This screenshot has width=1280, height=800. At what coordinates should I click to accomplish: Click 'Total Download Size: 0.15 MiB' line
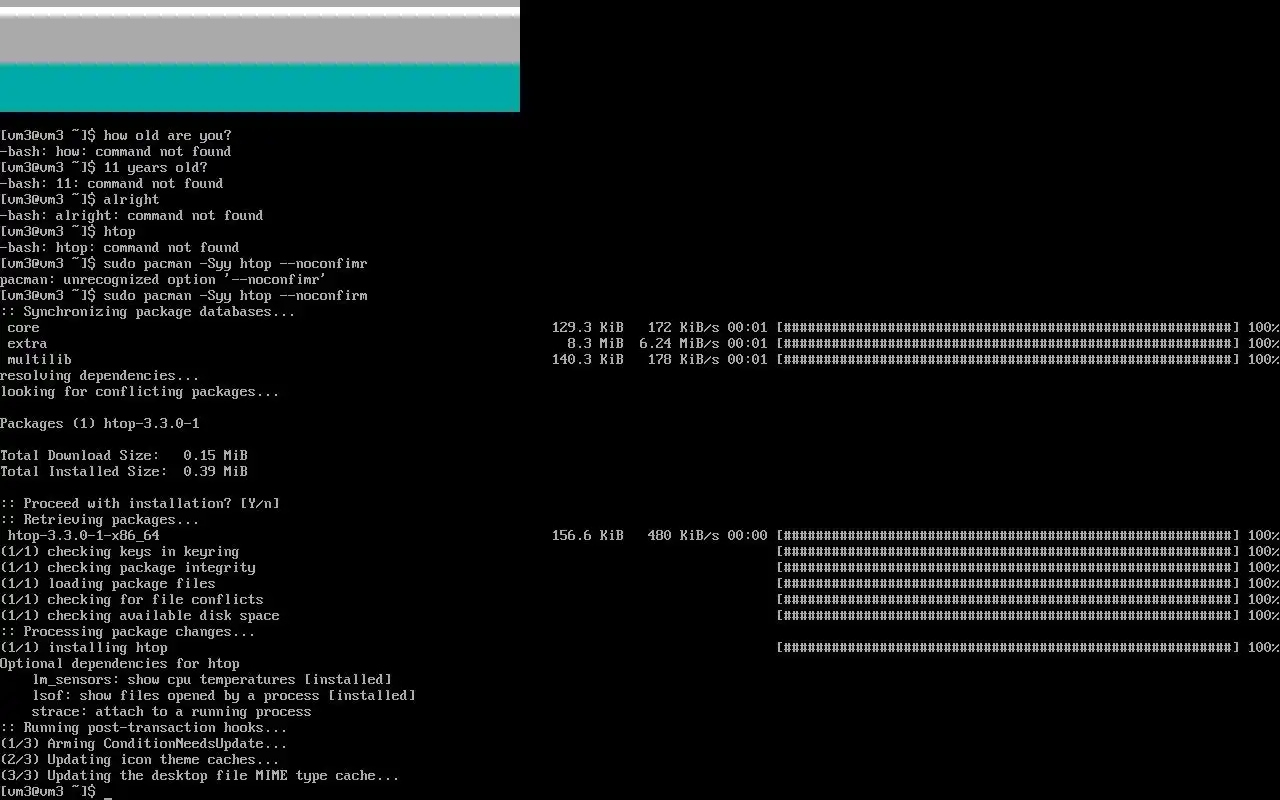[124, 456]
